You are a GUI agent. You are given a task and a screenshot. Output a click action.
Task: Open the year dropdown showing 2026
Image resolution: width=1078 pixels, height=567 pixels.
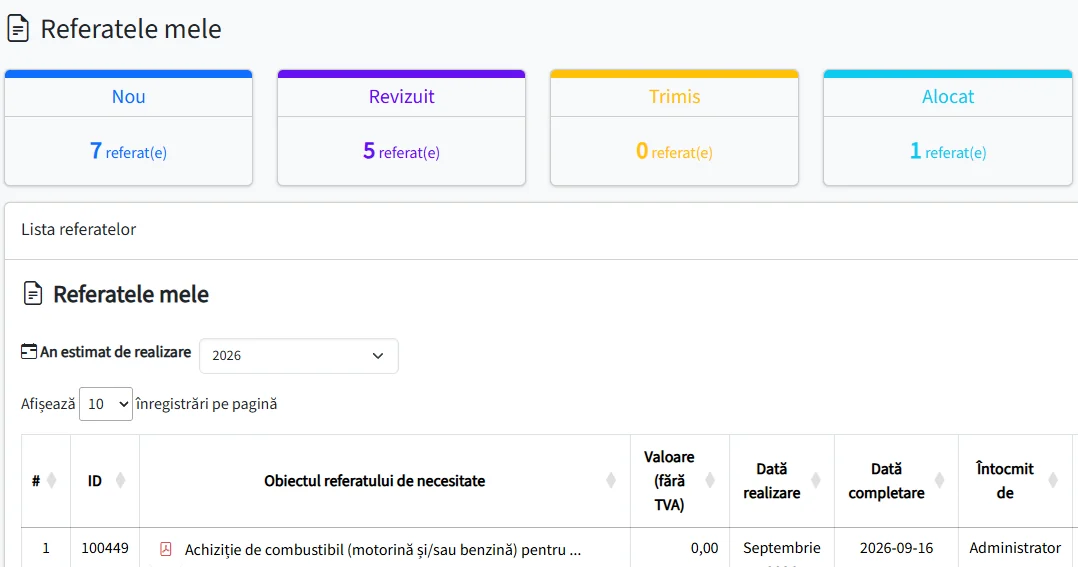click(298, 356)
